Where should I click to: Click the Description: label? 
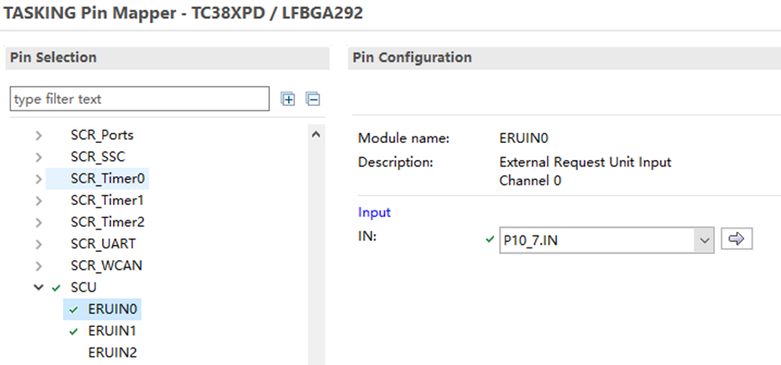click(x=395, y=162)
